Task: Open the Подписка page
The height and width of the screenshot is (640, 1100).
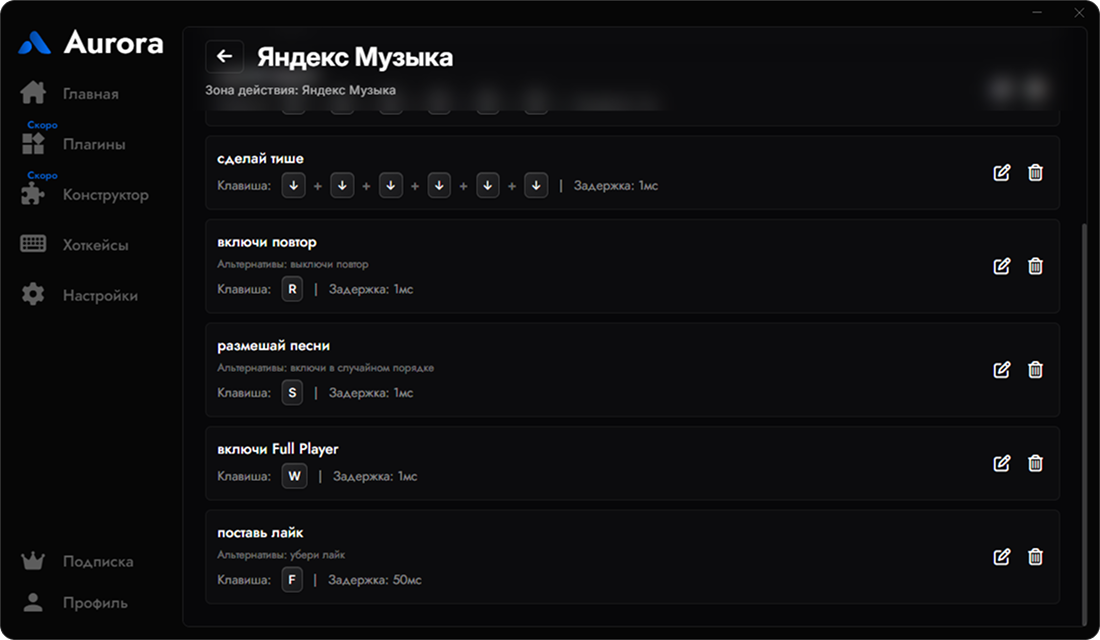Action: [97, 562]
